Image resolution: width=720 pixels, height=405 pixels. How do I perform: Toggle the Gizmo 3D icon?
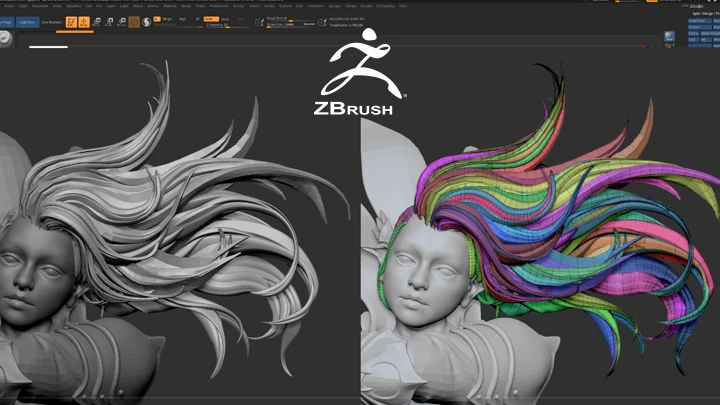134,22
